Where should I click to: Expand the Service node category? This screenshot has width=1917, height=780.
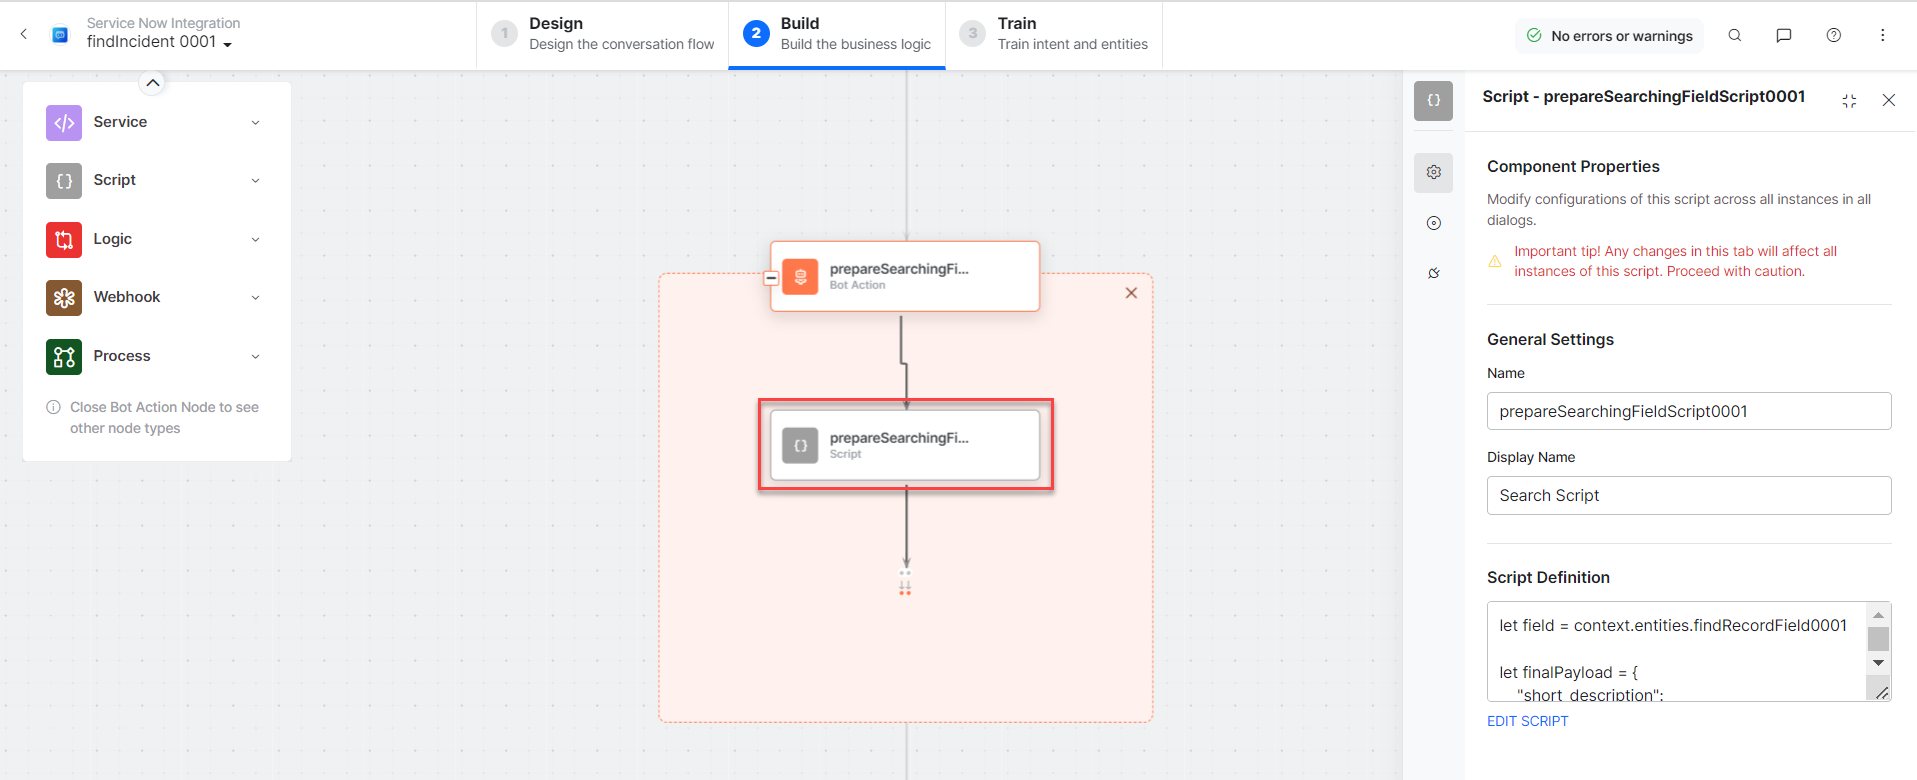[255, 123]
